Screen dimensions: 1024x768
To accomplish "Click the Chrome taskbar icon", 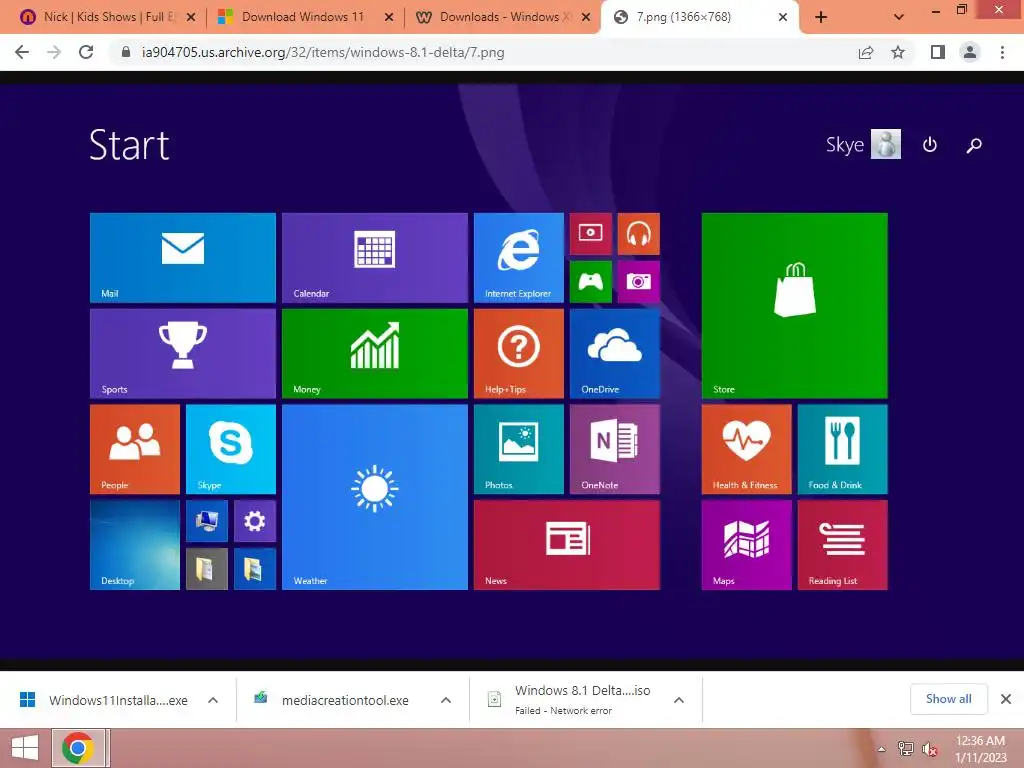I will (x=78, y=748).
